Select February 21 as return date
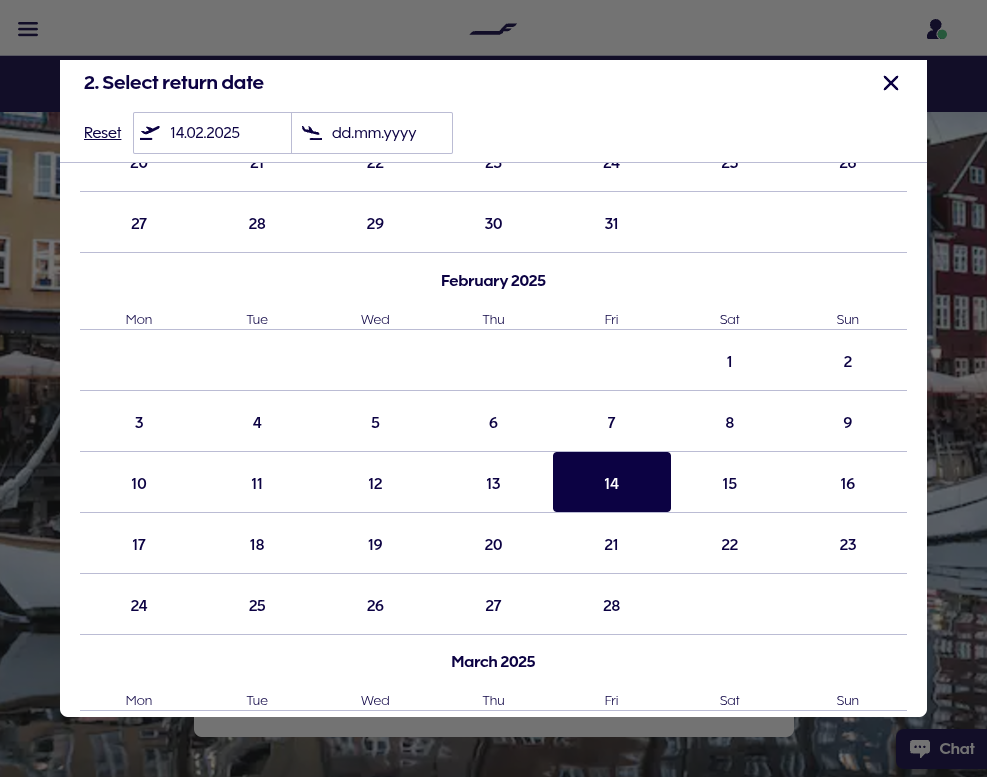This screenshot has width=987, height=777. [611, 545]
